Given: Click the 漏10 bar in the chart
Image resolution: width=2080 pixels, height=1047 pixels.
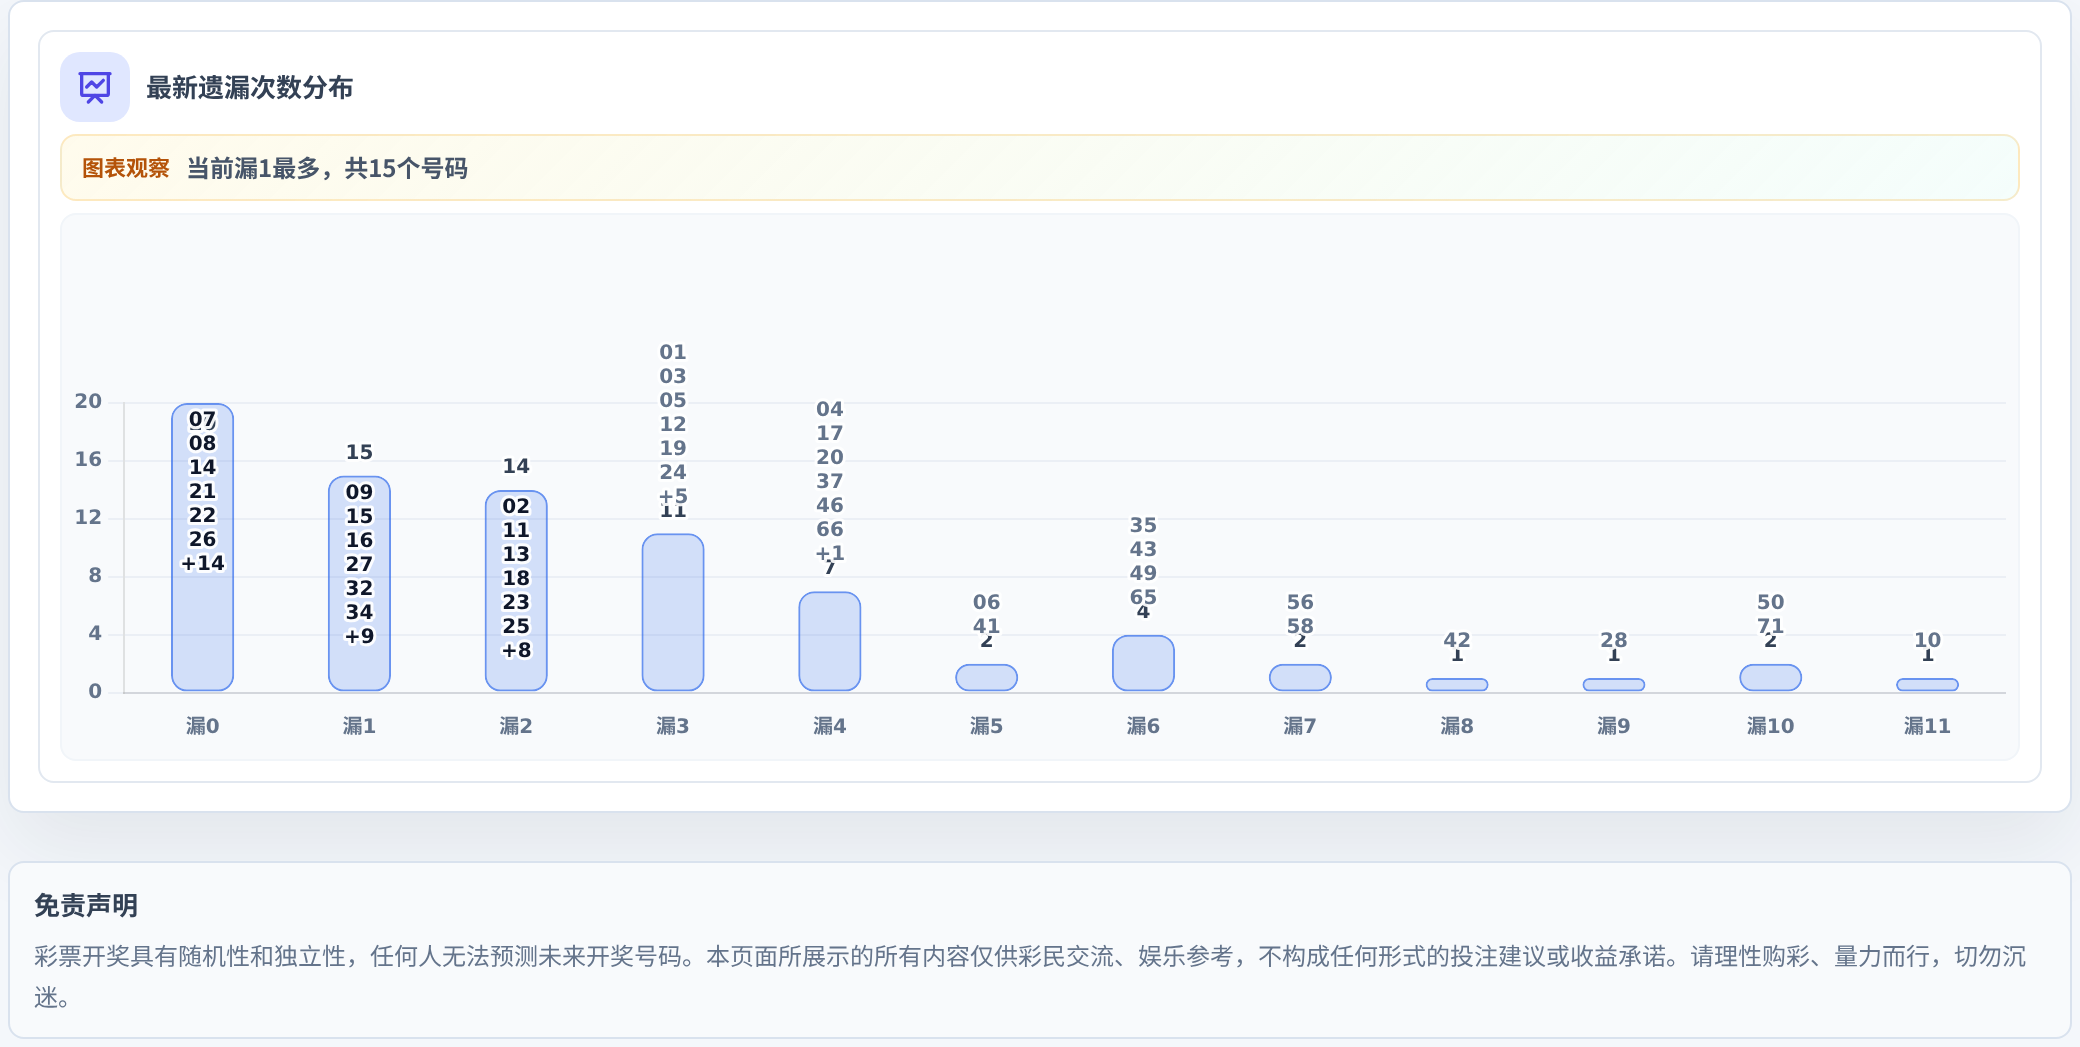Looking at the screenshot, I should click(x=1770, y=677).
